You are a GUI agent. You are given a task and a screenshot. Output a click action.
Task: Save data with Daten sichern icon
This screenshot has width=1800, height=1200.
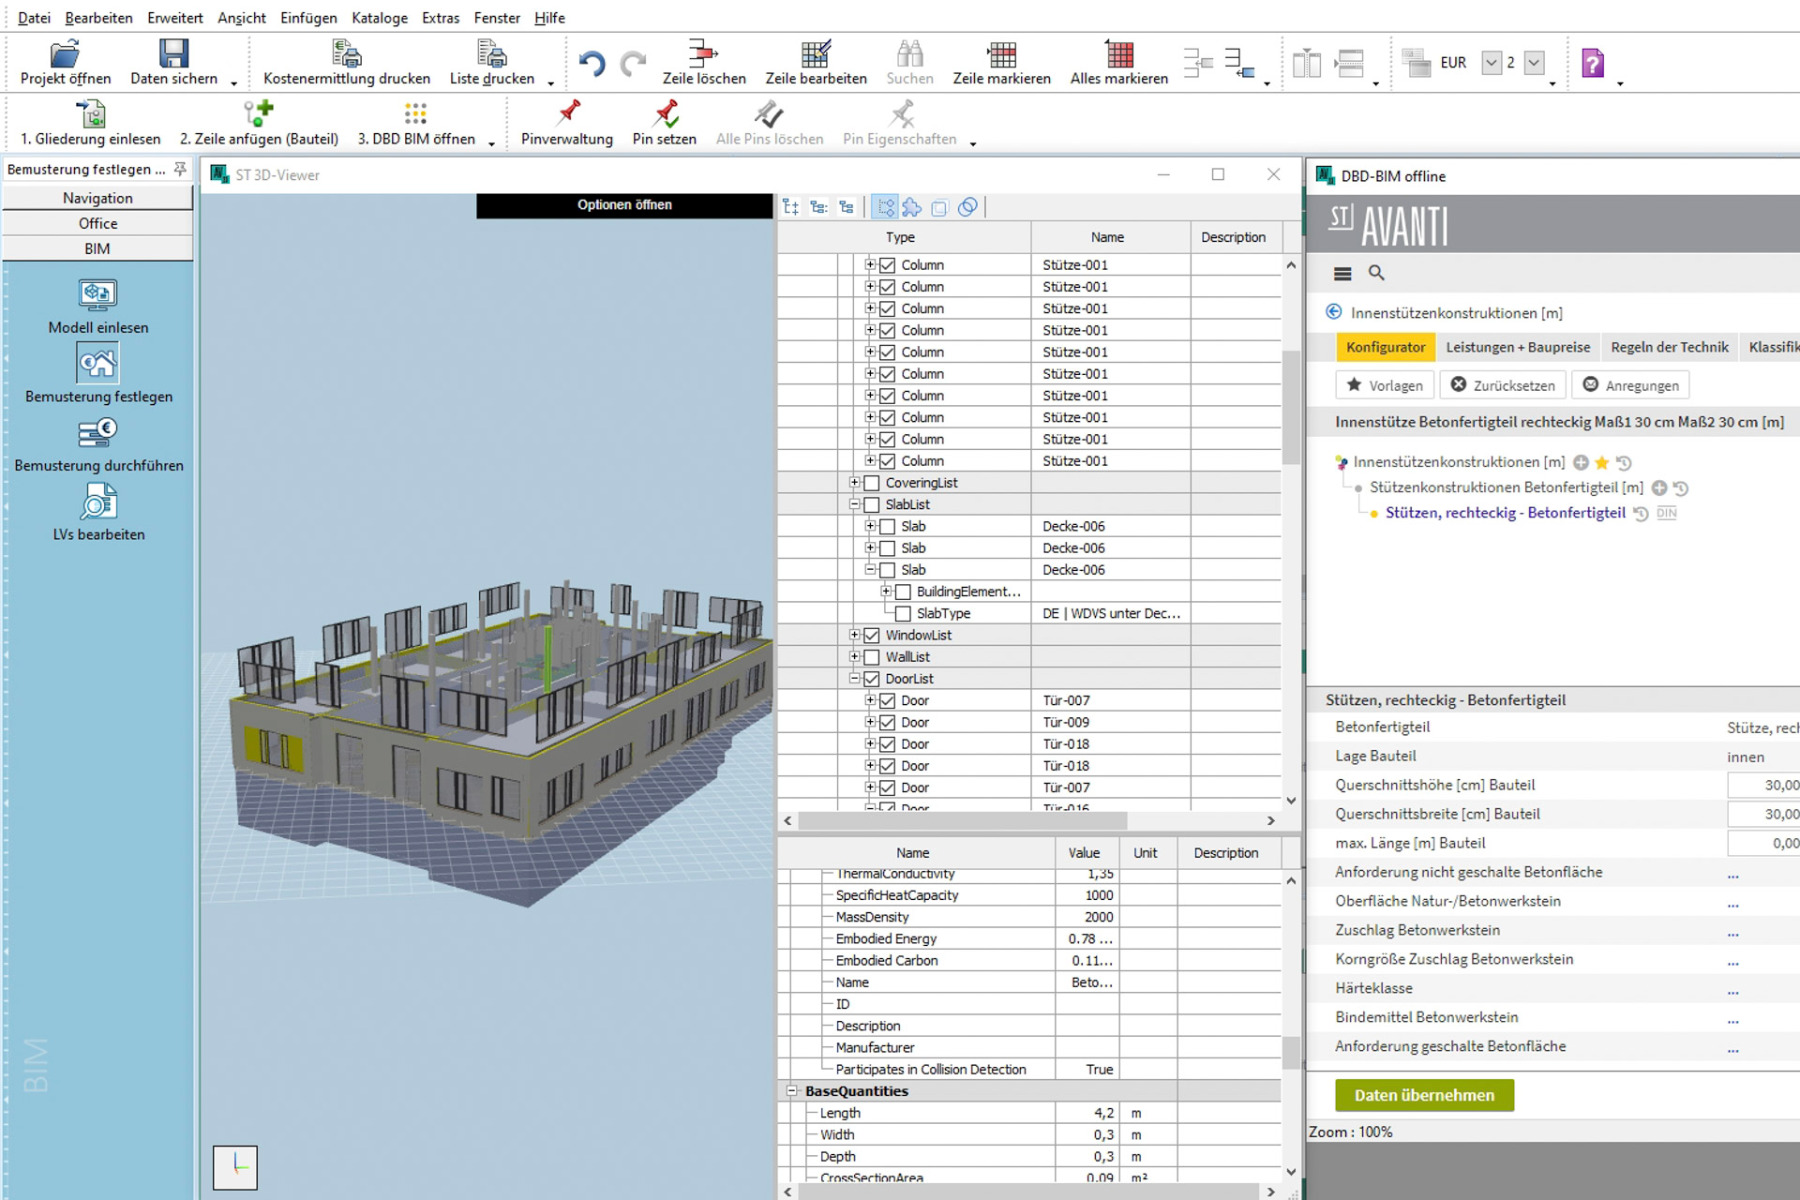click(x=173, y=54)
